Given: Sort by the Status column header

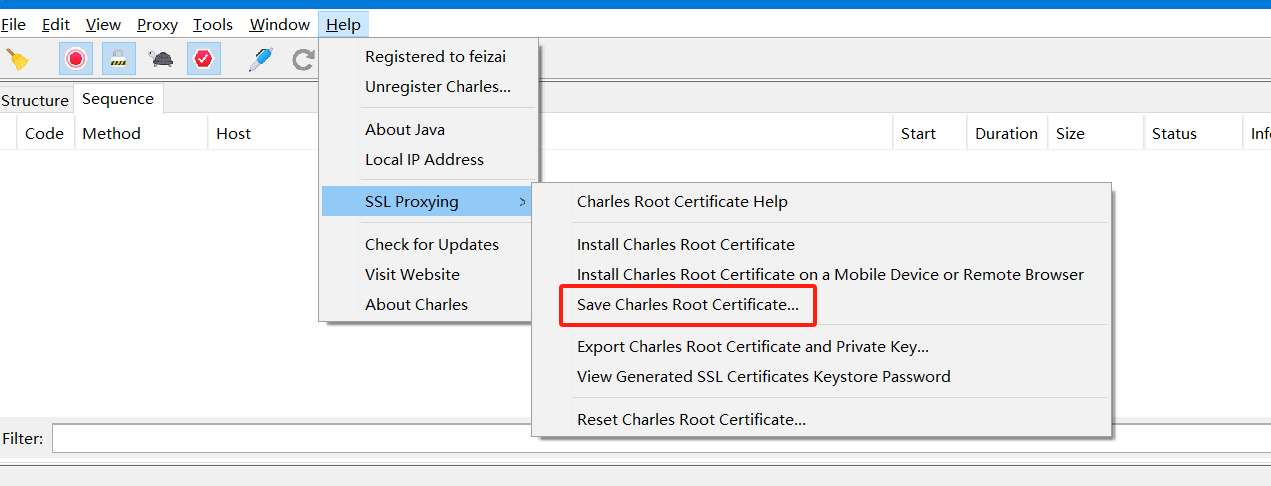Looking at the screenshot, I should [x=1193, y=133].
